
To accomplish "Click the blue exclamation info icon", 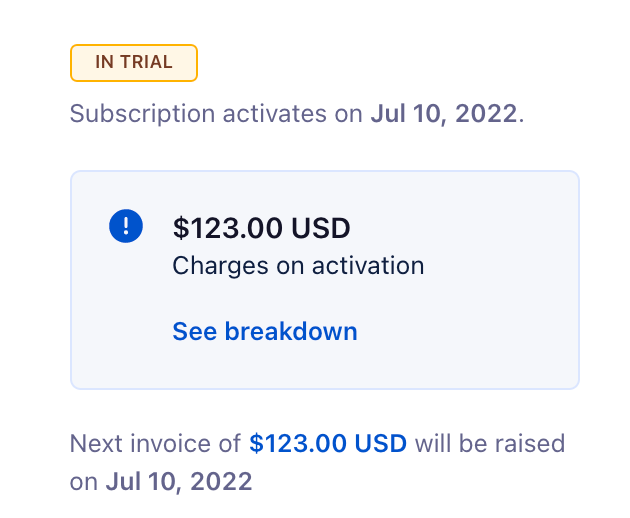I will [126, 226].
